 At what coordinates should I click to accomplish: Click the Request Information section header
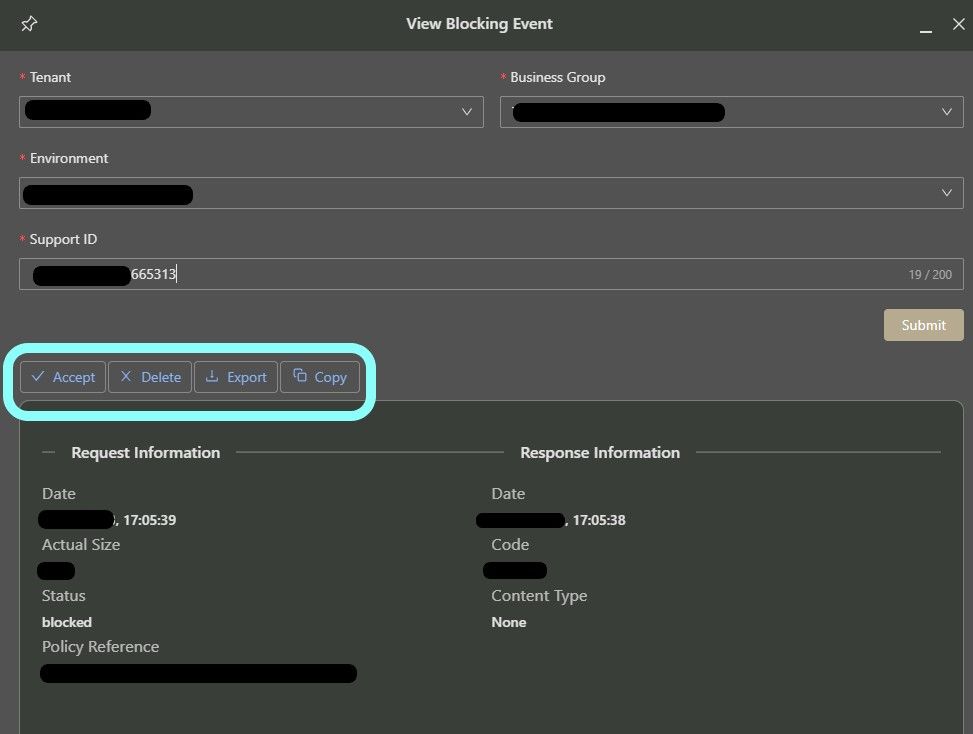pos(146,453)
